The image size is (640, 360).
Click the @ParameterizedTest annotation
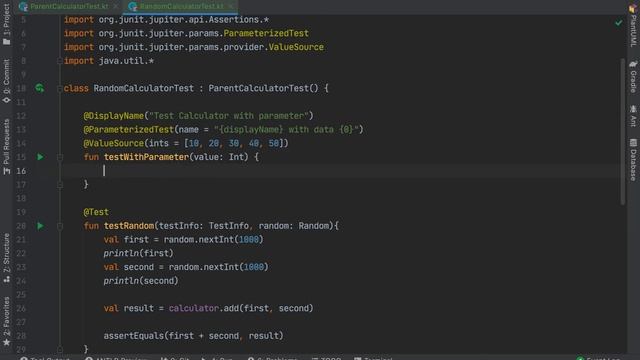(129, 130)
